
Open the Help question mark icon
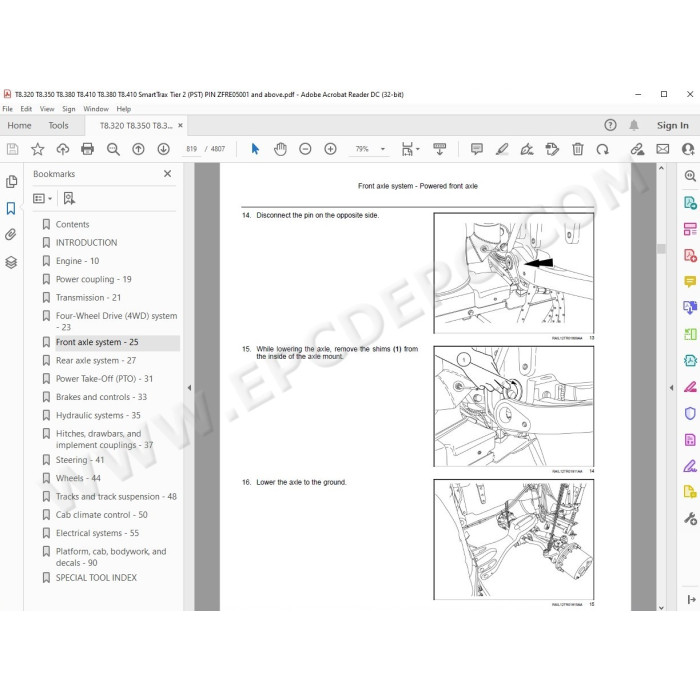[610, 125]
